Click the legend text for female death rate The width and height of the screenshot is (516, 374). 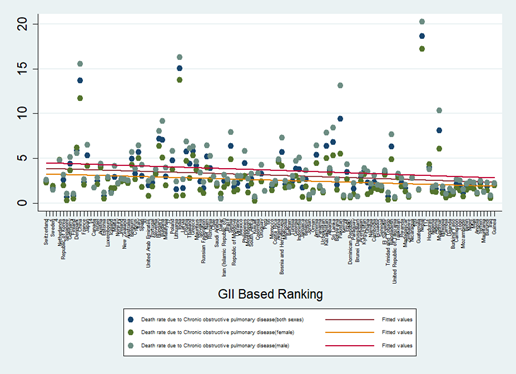218,332
